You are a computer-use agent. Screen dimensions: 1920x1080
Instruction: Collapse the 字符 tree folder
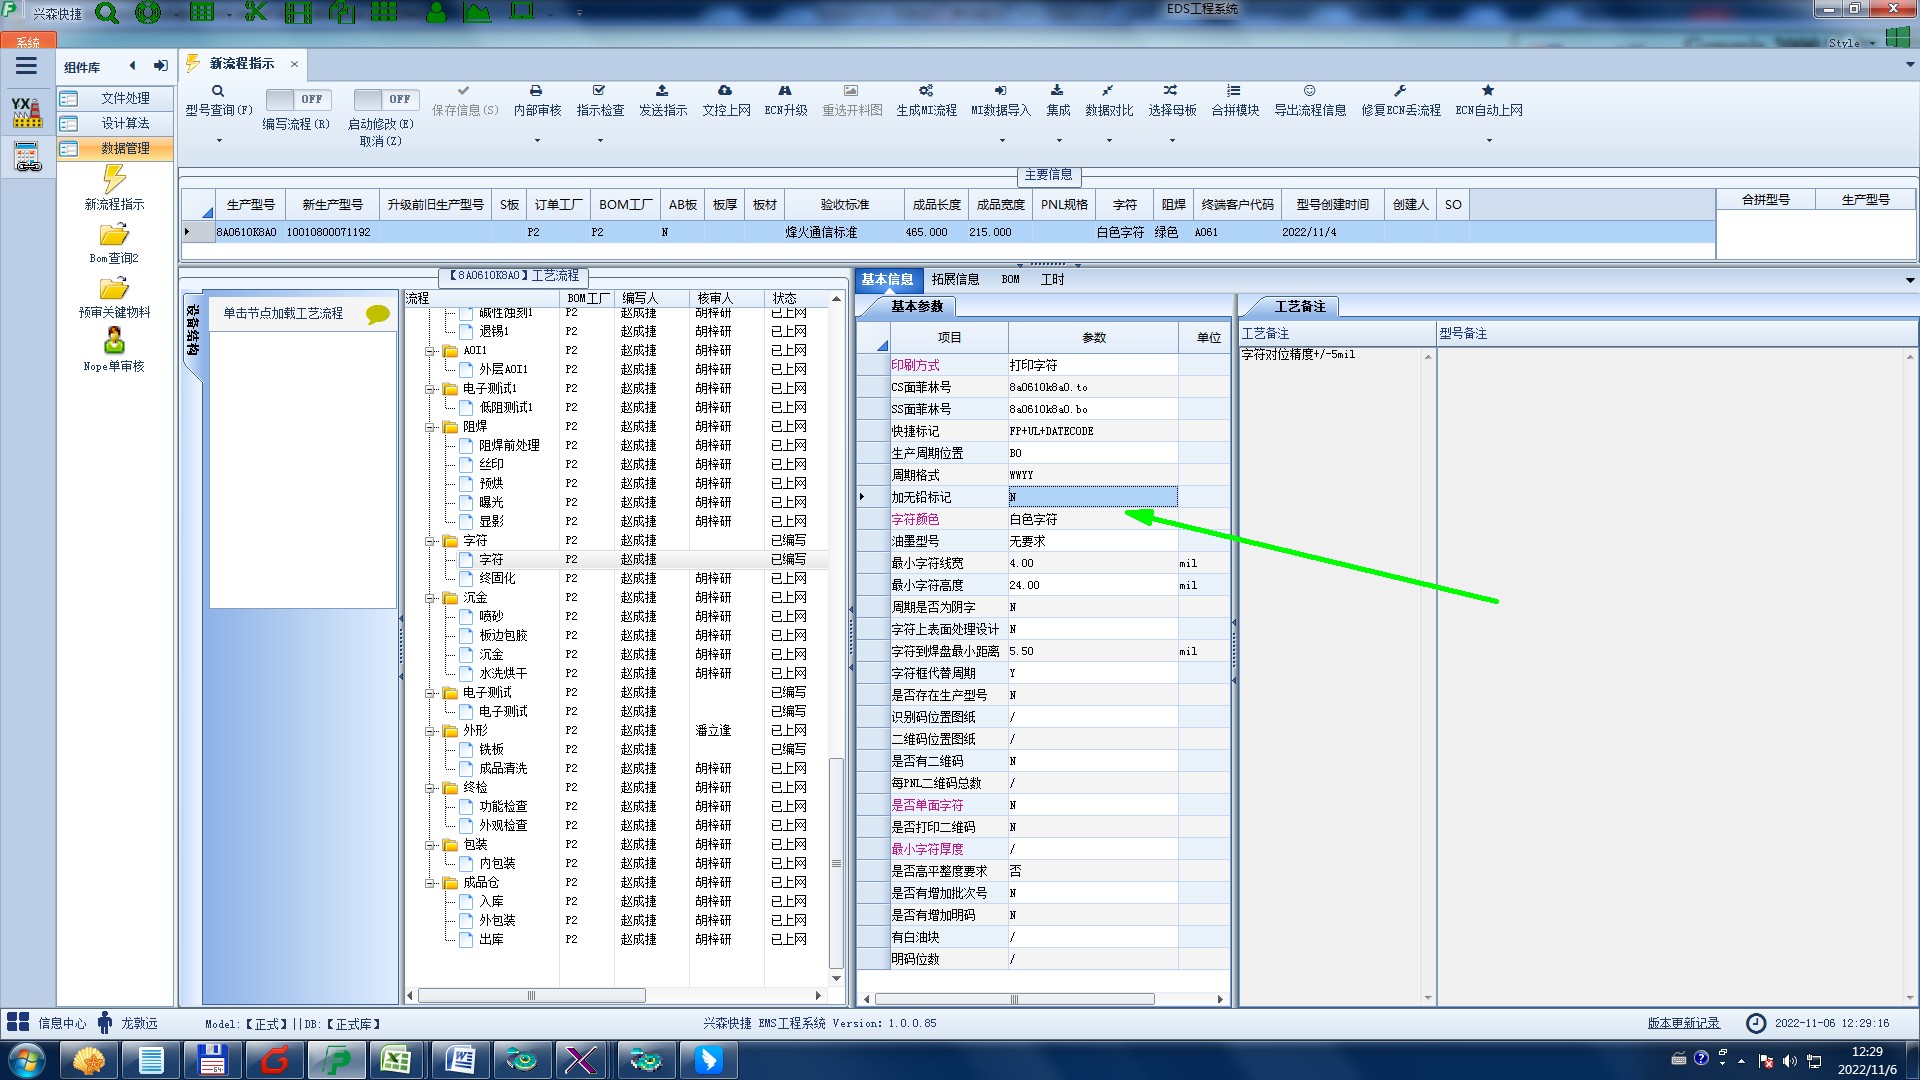[430, 541]
